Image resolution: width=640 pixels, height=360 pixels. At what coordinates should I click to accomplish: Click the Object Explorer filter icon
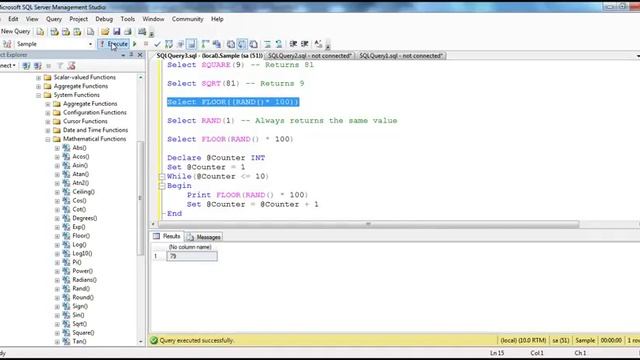point(60,66)
